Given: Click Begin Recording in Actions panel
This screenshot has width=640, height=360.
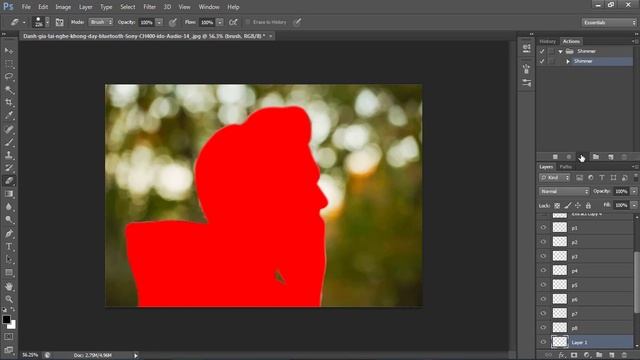Looking at the screenshot, I should point(569,157).
